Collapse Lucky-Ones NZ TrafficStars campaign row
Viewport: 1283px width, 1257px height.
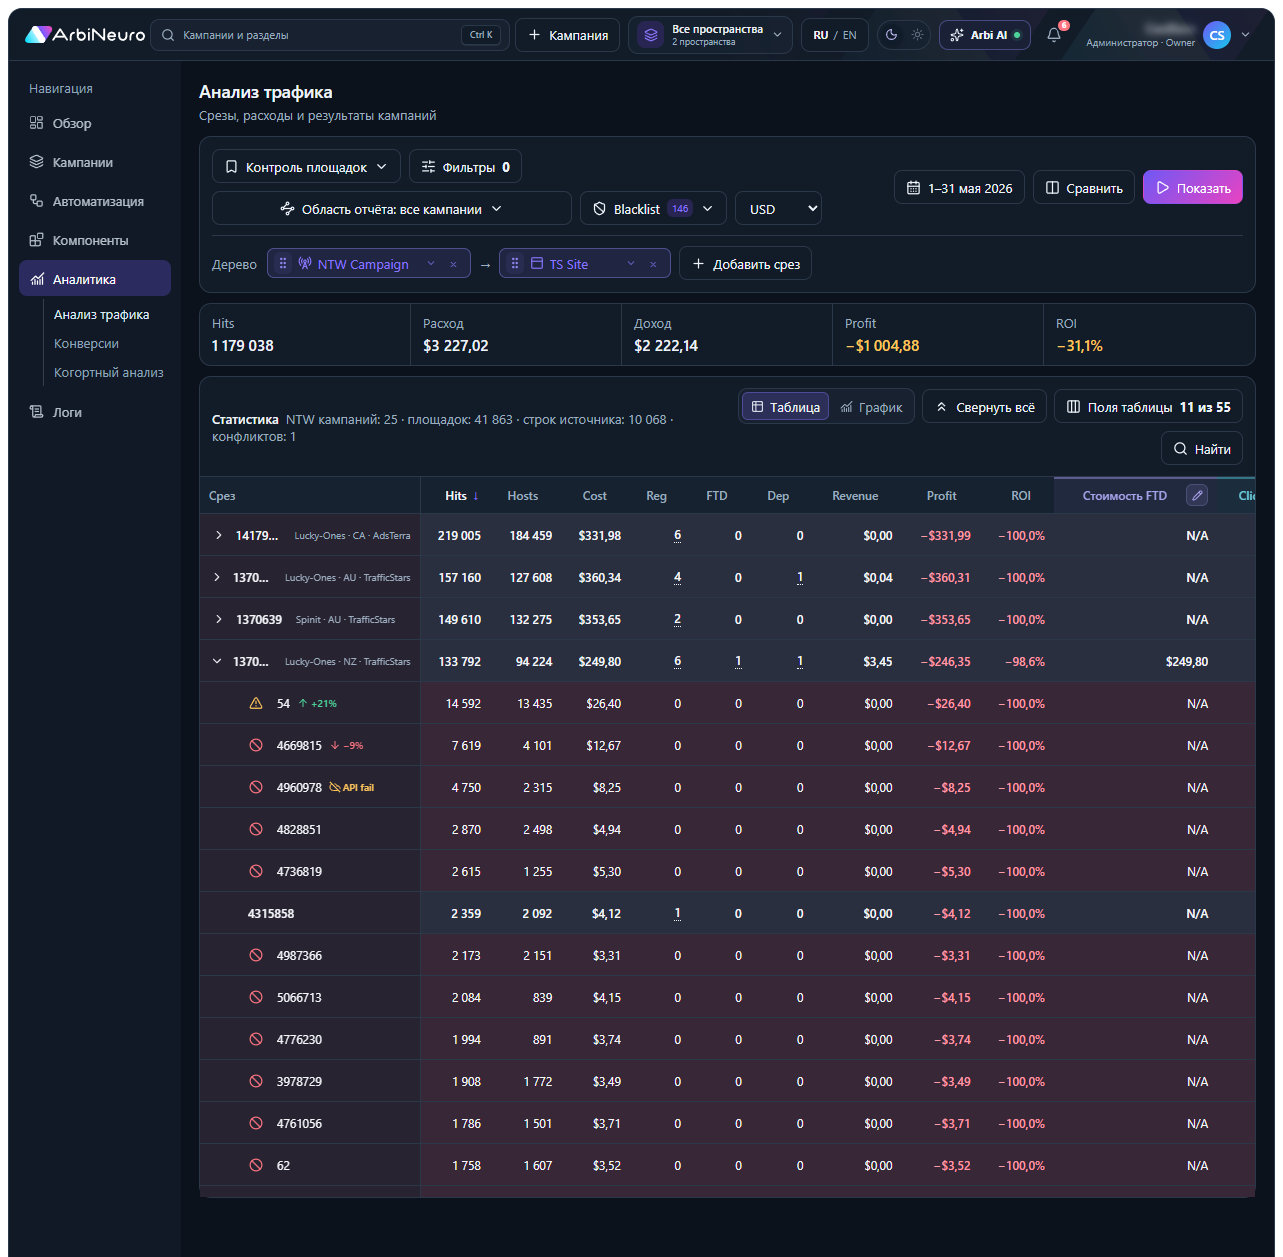217,661
